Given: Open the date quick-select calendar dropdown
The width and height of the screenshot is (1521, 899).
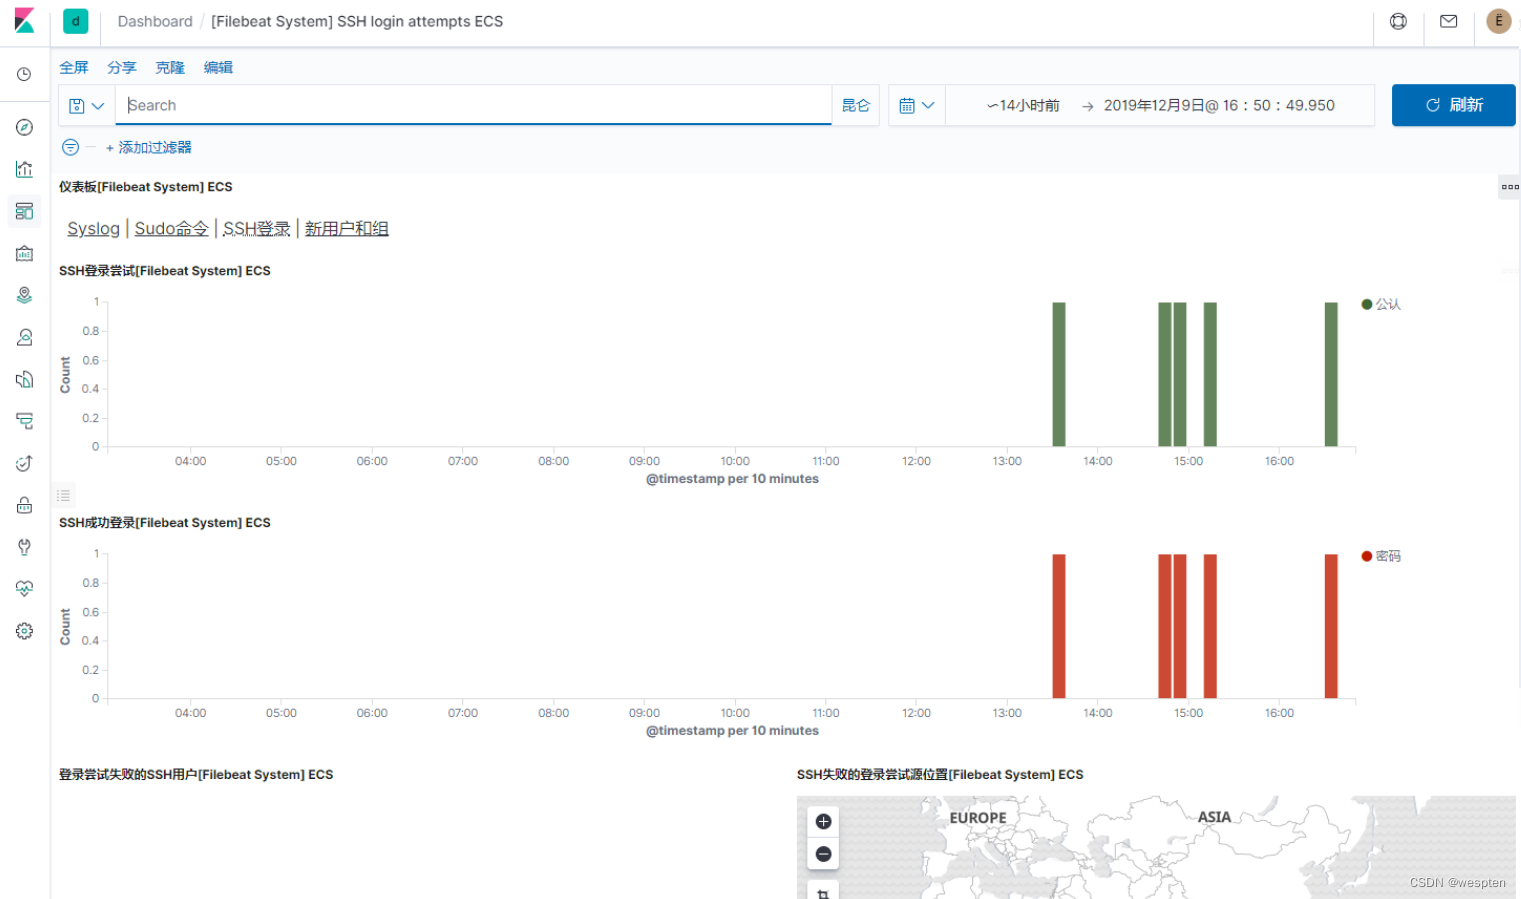Looking at the screenshot, I should tap(916, 105).
